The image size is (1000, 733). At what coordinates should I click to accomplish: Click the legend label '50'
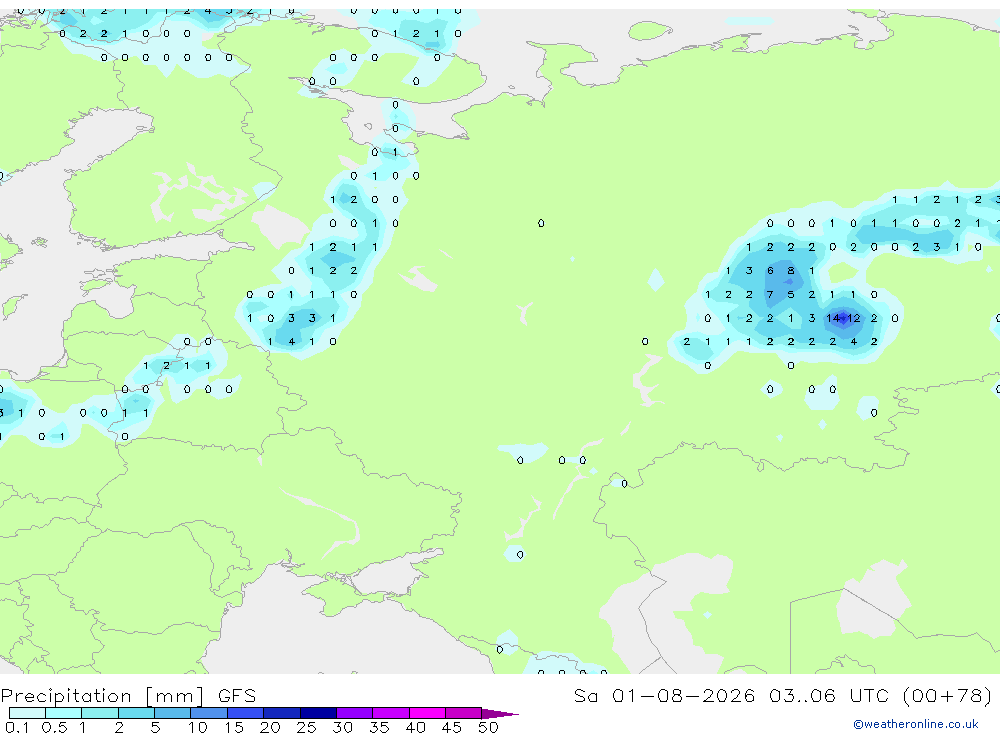(x=488, y=727)
